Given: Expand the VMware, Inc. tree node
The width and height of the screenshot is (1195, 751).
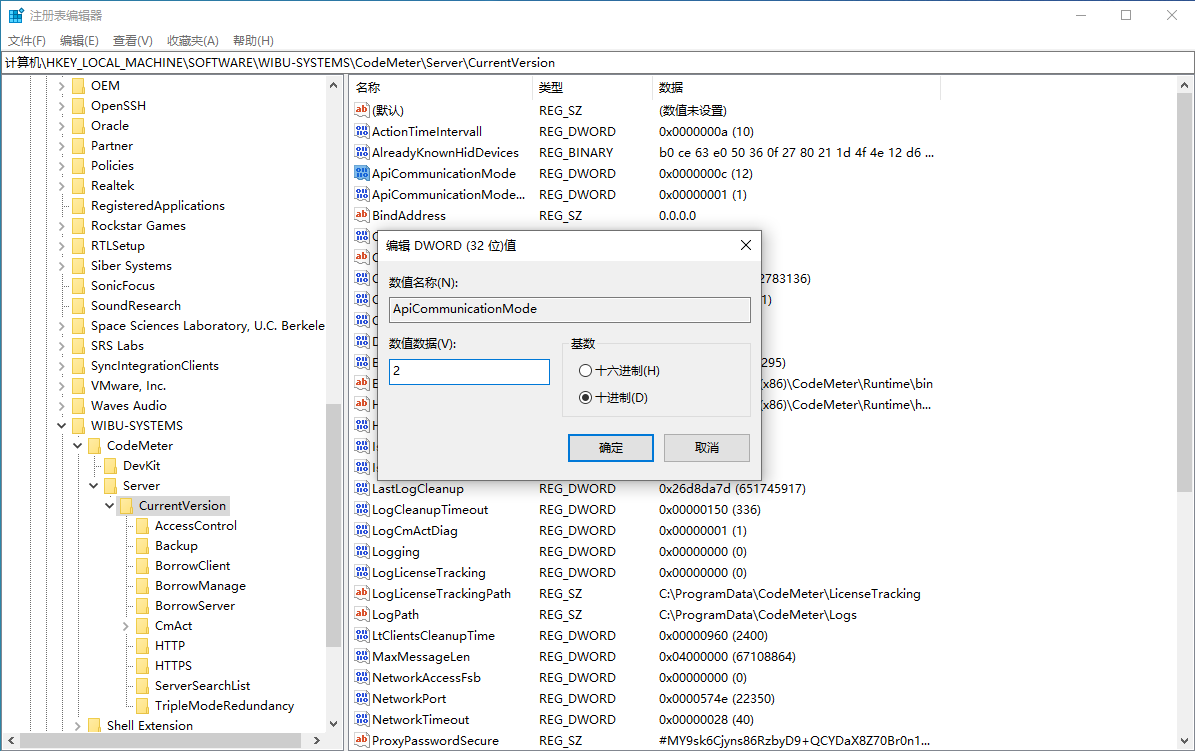Looking at the screenshot, I should click(x=62, y=386).
